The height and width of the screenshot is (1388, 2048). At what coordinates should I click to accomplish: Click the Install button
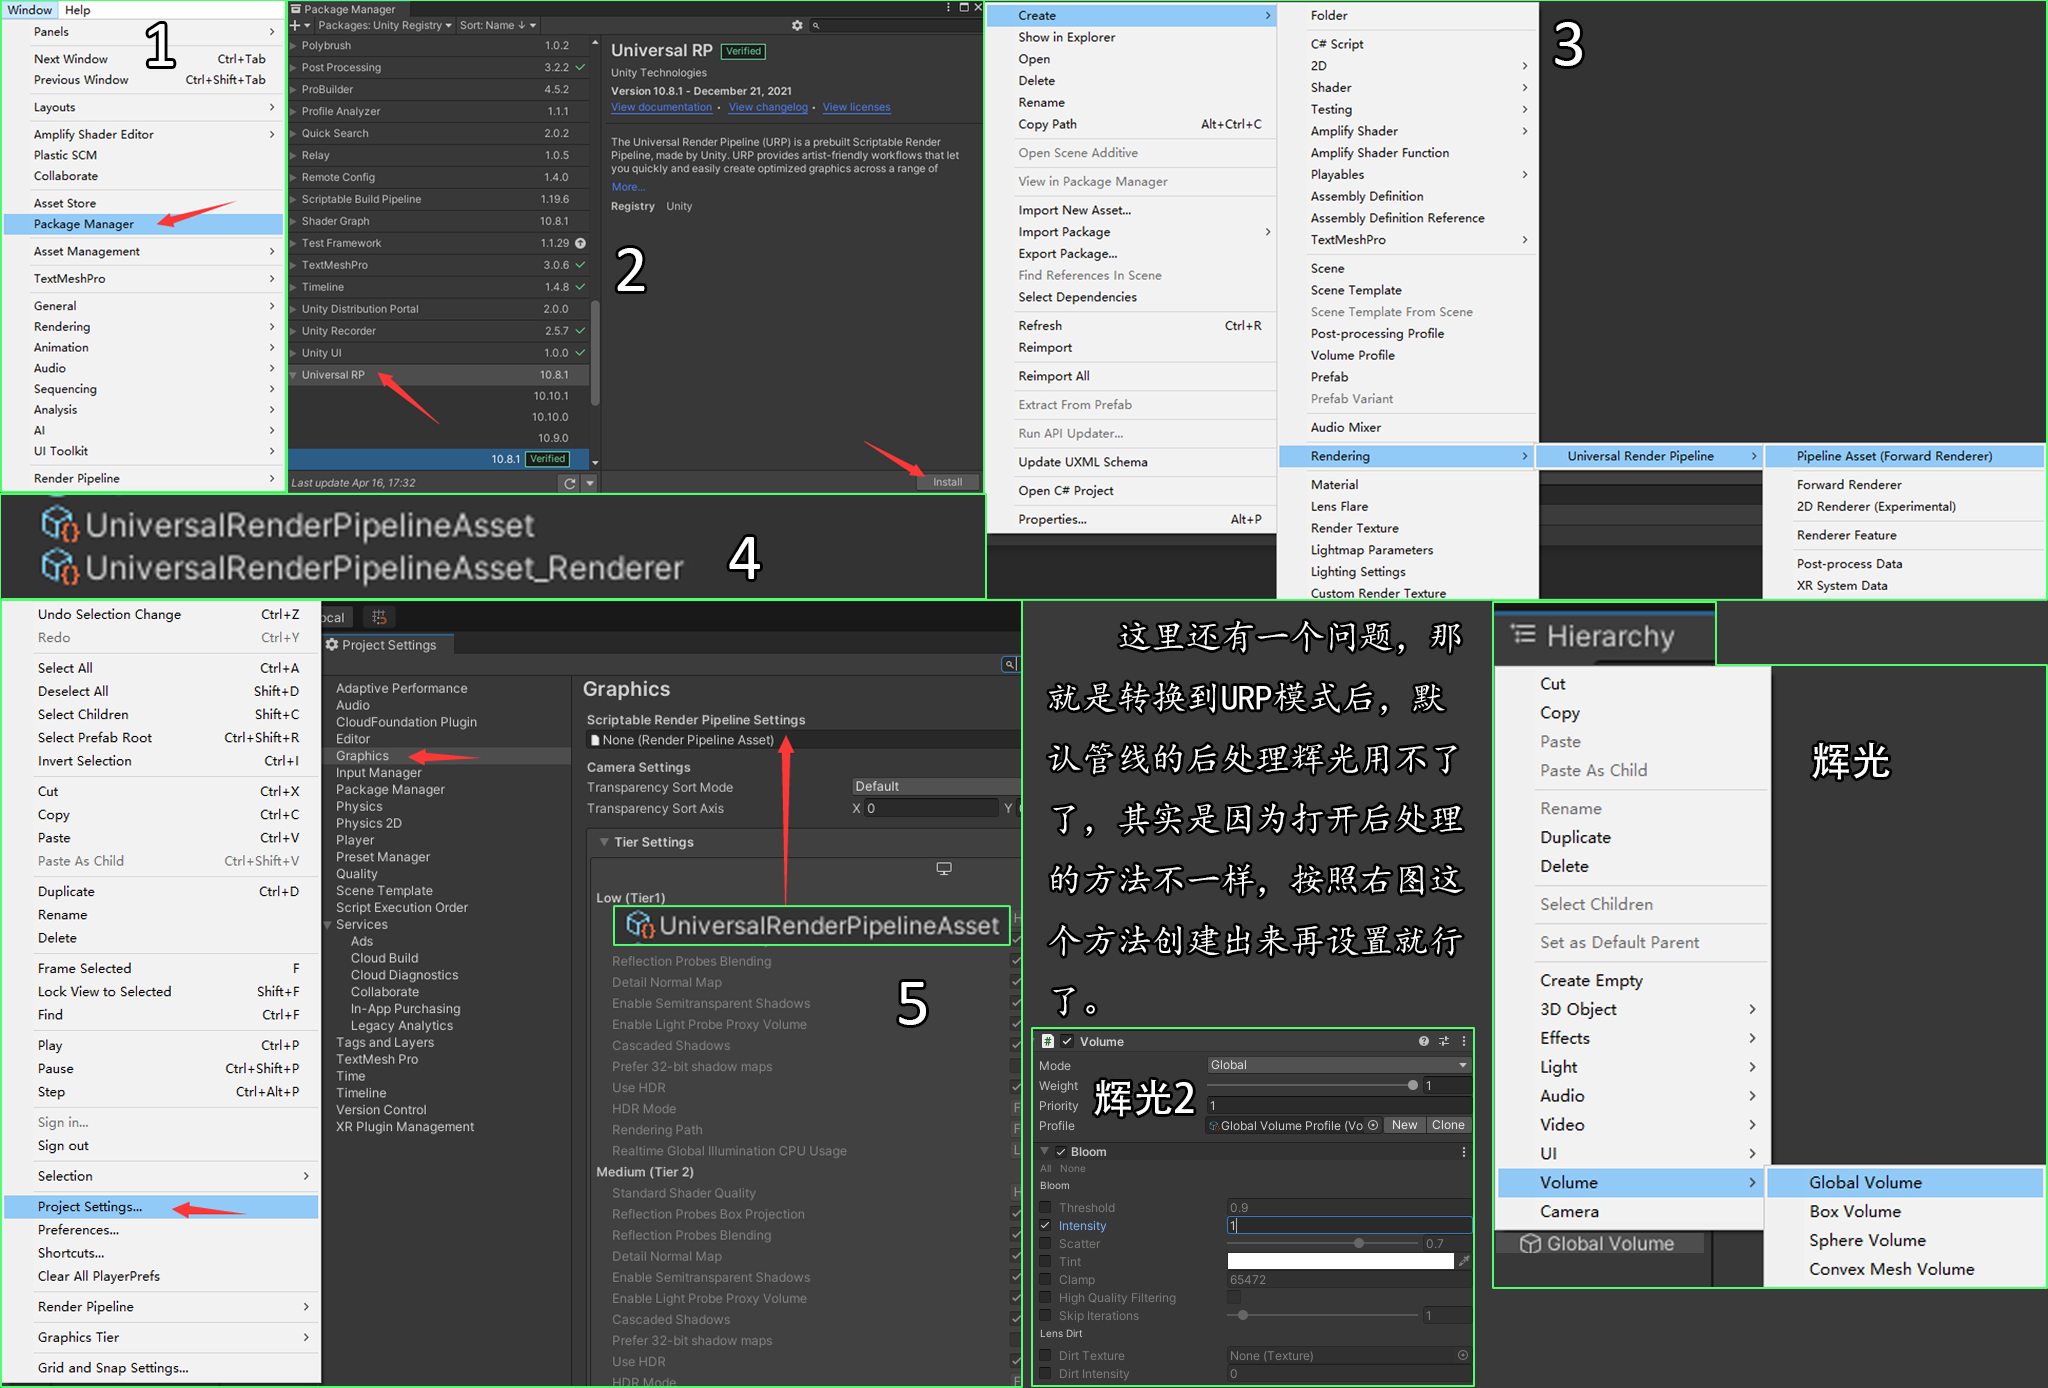(947, 482)
